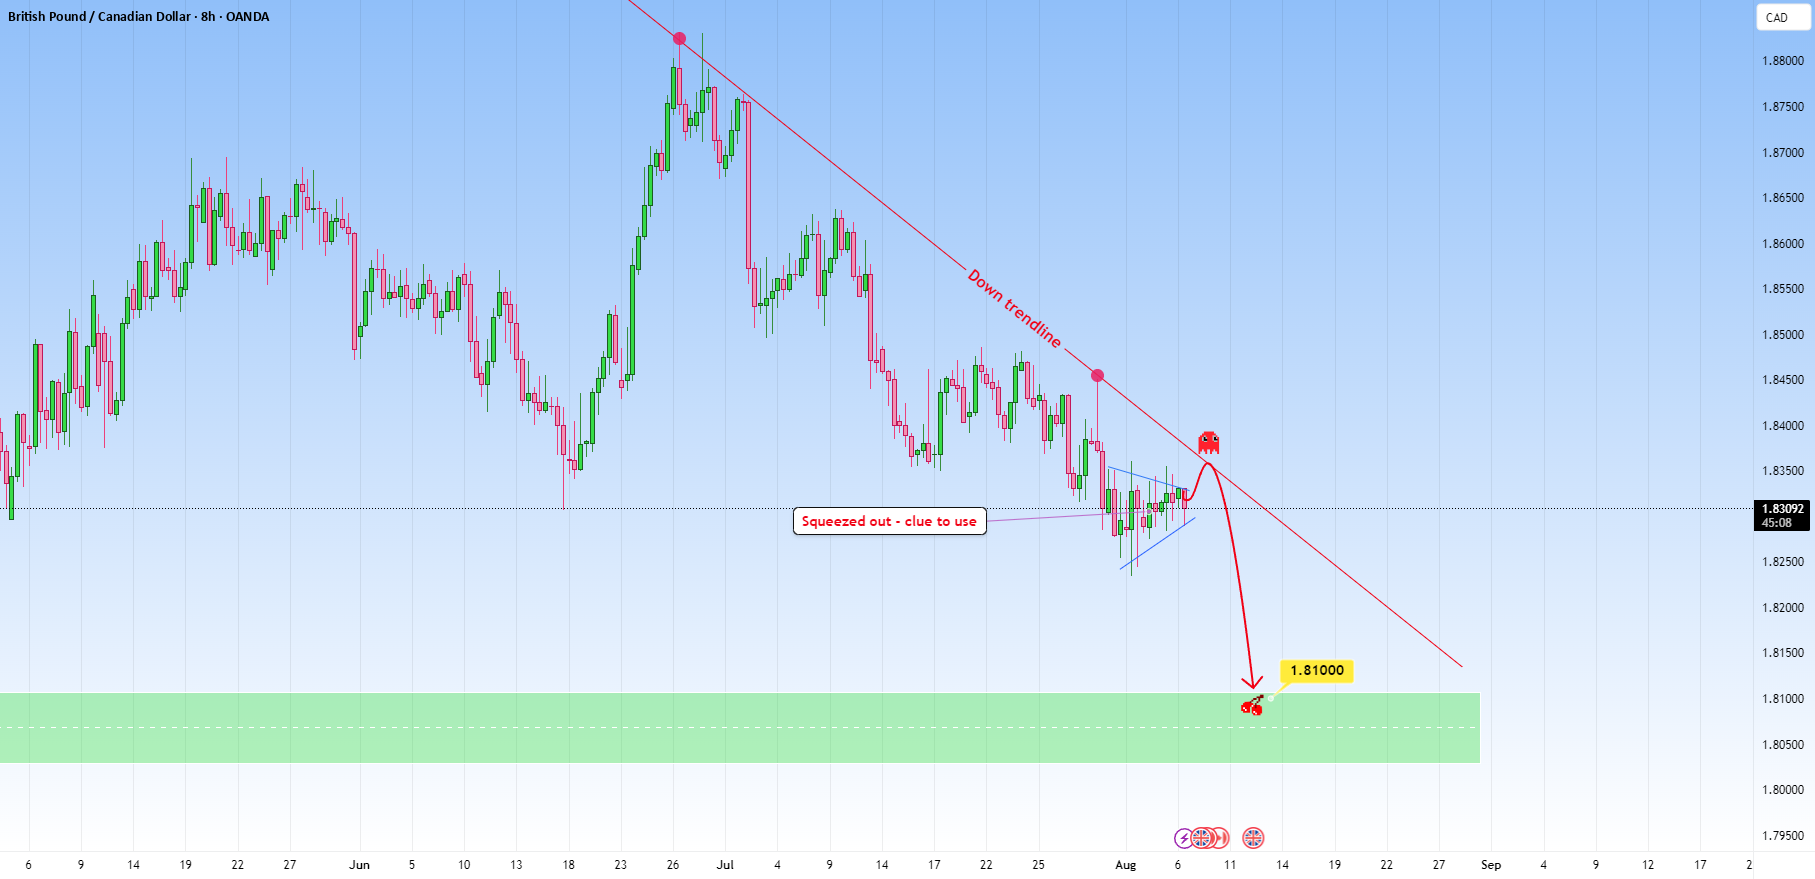Select the red ghost emoji on trendline
This screenshot has width=1815, height=879.
[1209, 442]
